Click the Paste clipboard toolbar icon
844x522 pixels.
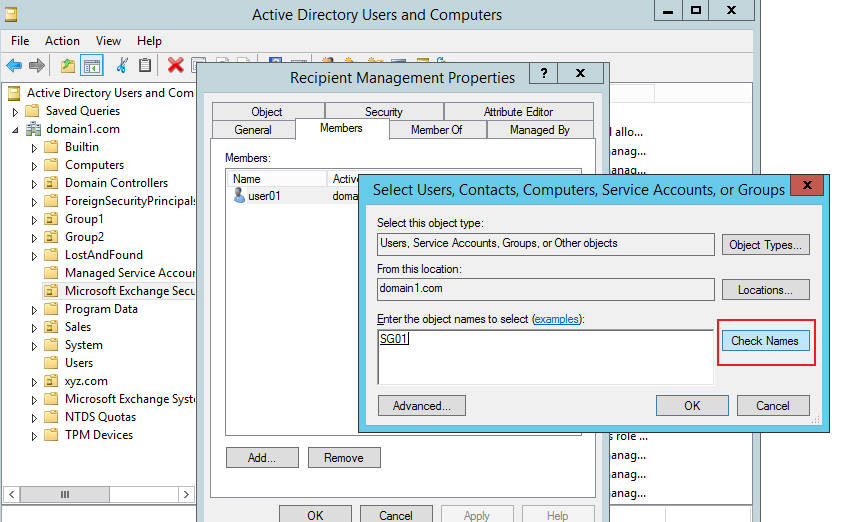point(145,65)
